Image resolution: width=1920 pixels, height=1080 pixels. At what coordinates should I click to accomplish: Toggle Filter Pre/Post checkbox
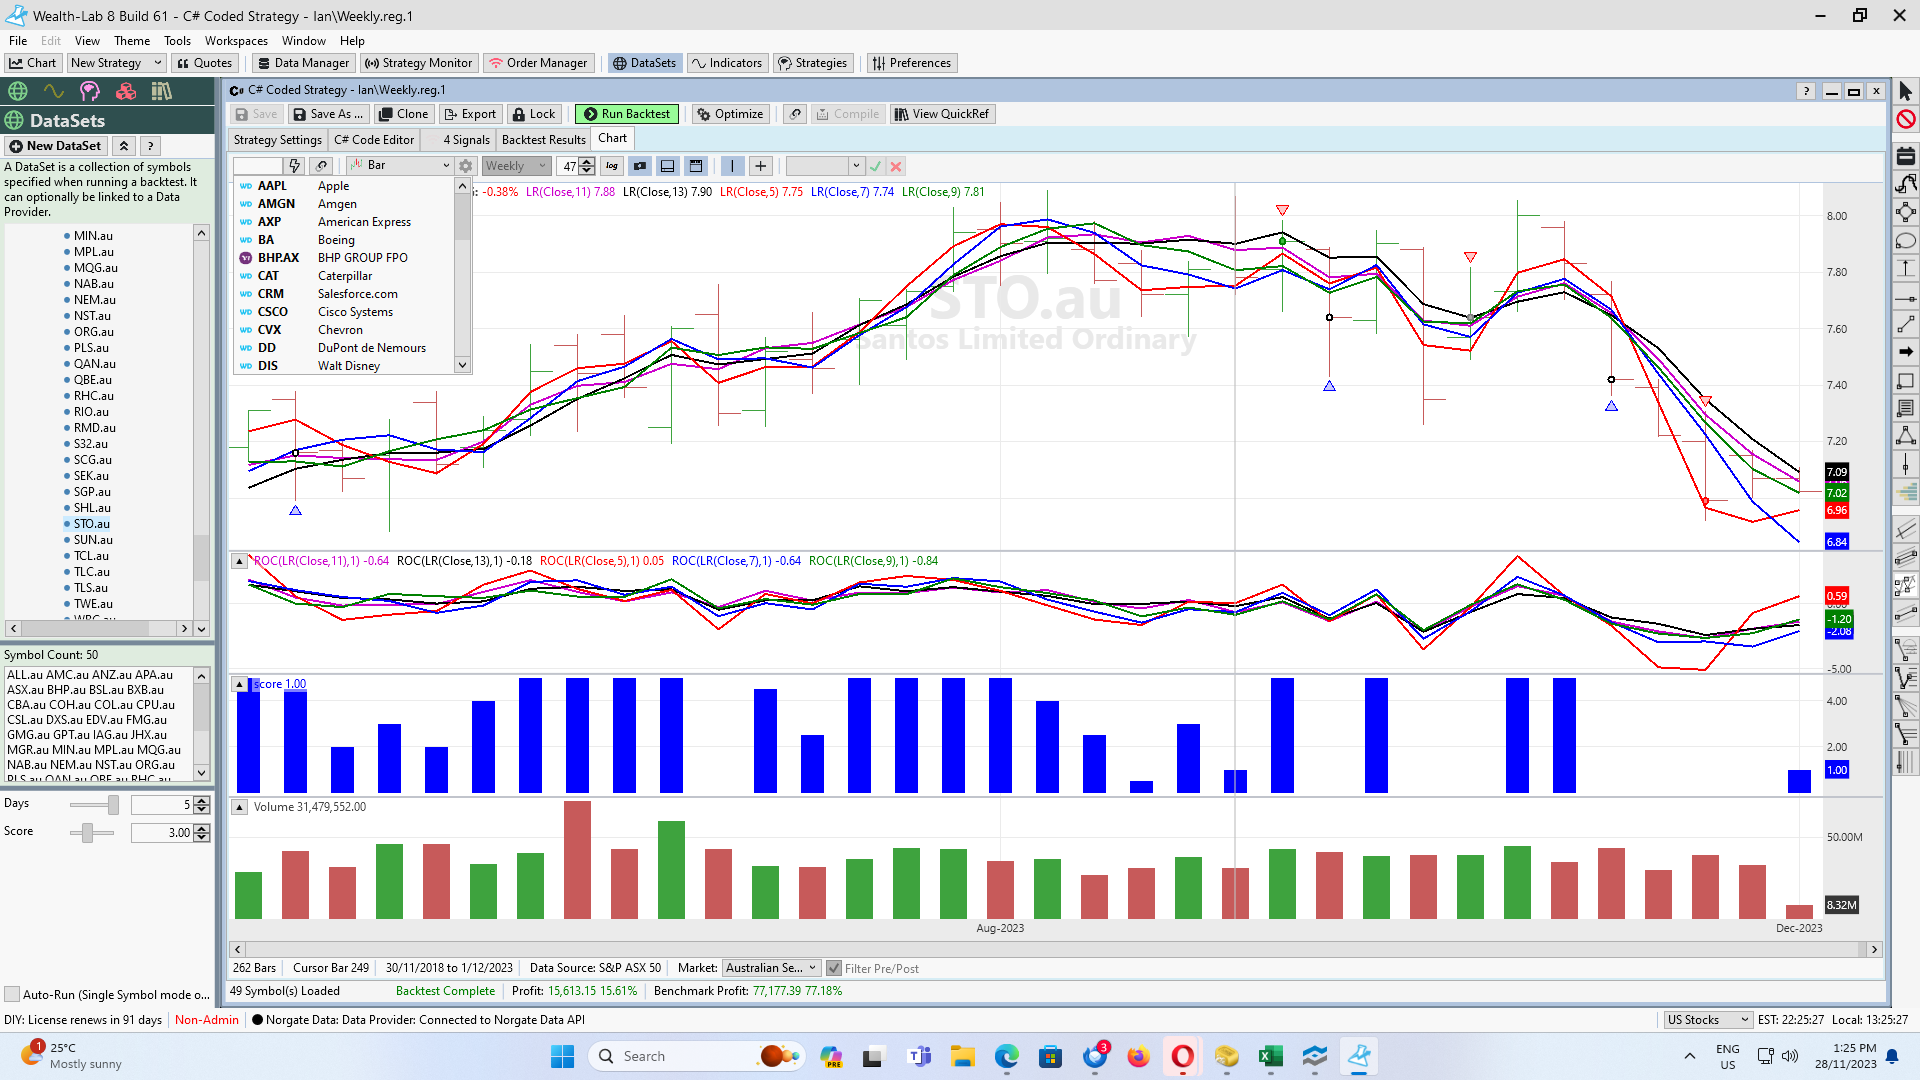click(834, 968)
